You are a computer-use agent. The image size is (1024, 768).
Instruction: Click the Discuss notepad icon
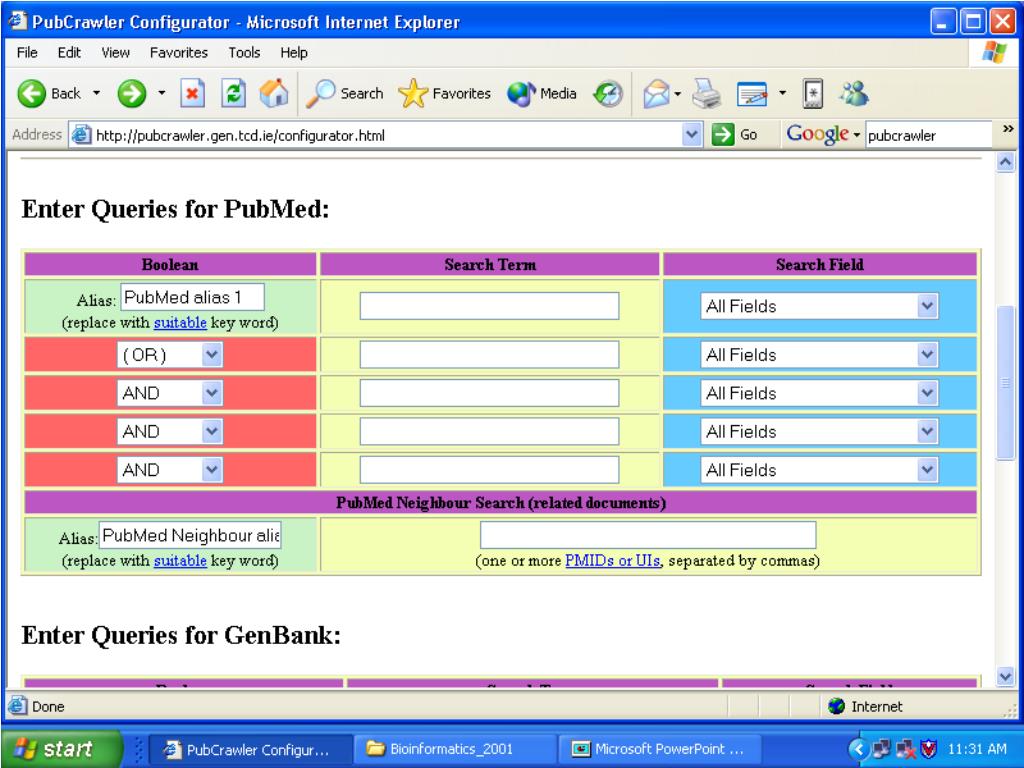(x=812, y=93)
